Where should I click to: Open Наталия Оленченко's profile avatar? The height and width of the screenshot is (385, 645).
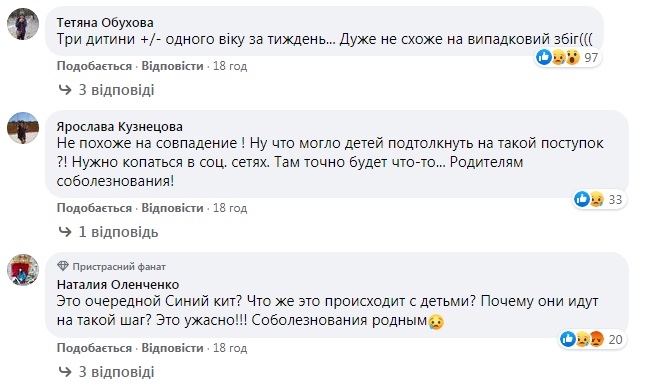pyautogui.click(x=23, y=270)
